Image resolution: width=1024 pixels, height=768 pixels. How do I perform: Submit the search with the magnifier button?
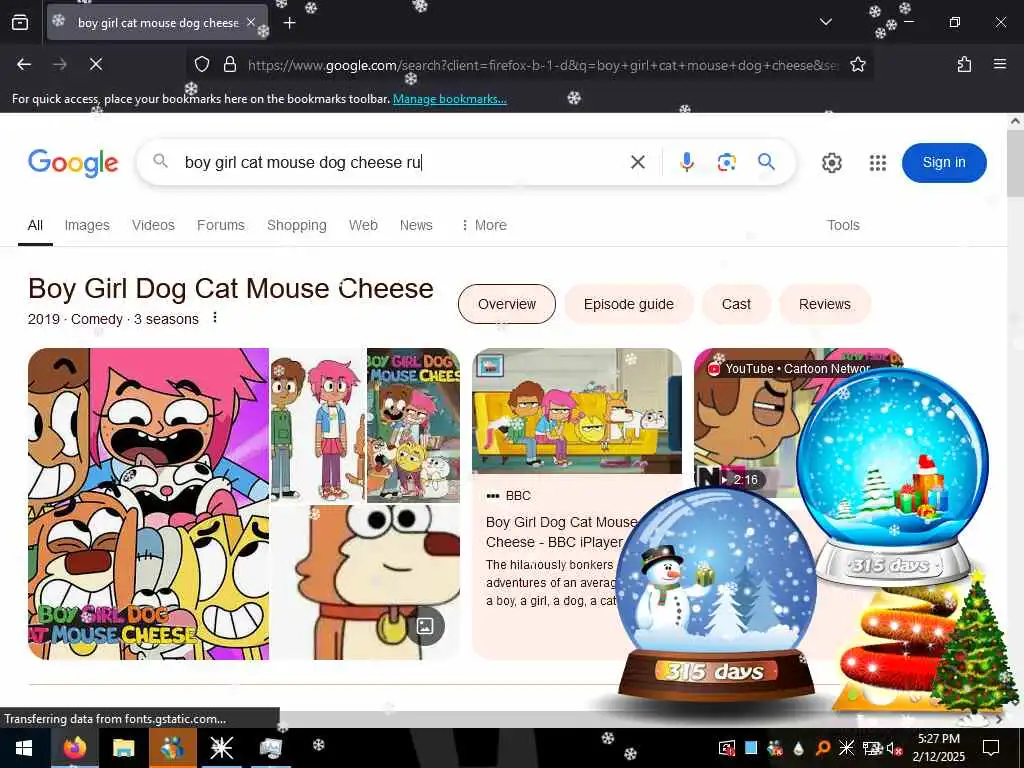pos(766,161)
